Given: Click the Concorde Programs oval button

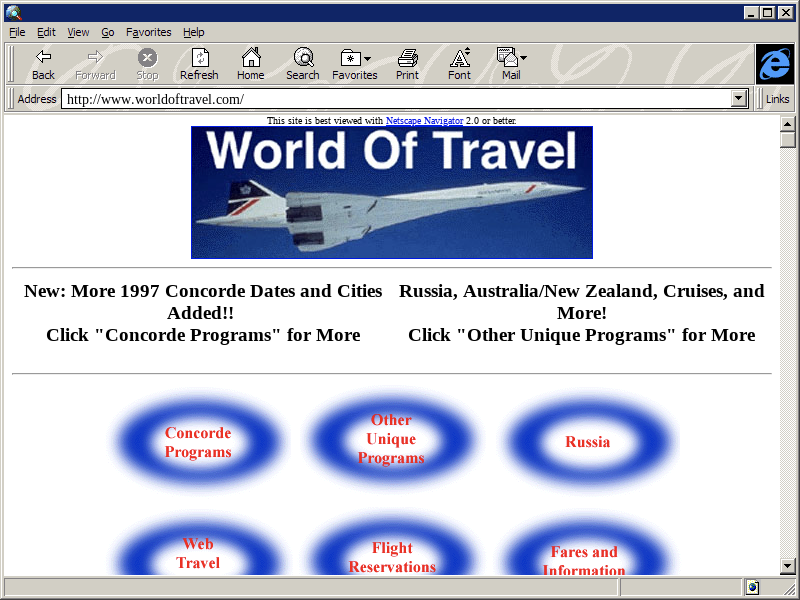Looking at the screenshot, I should click(x=198, y=442).
